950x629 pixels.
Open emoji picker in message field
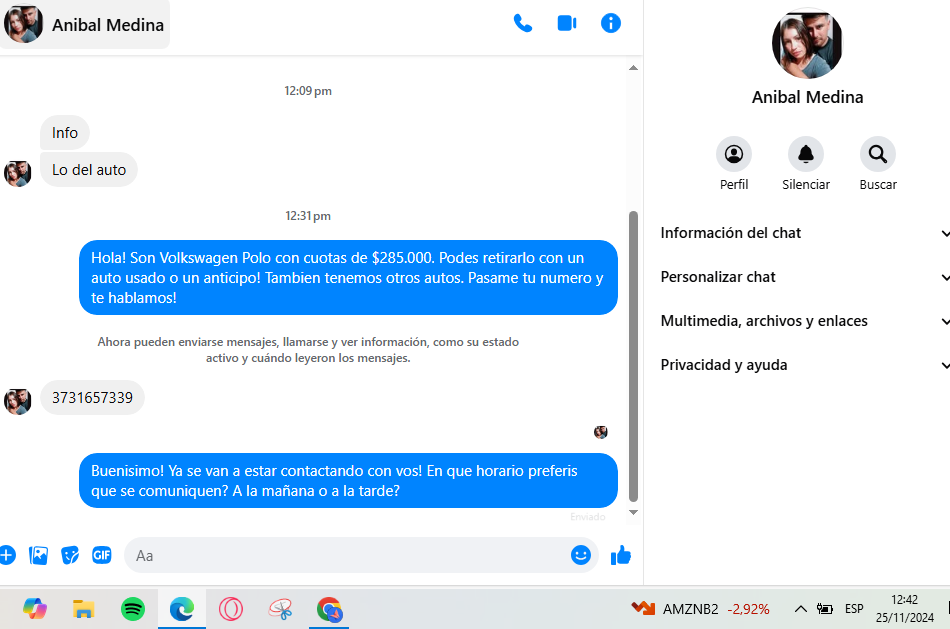point(580,555)
